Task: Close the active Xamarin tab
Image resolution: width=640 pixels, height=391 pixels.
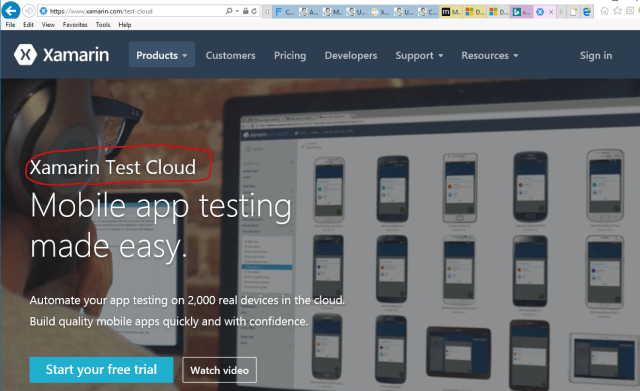Action: click(x=551, y=12)
